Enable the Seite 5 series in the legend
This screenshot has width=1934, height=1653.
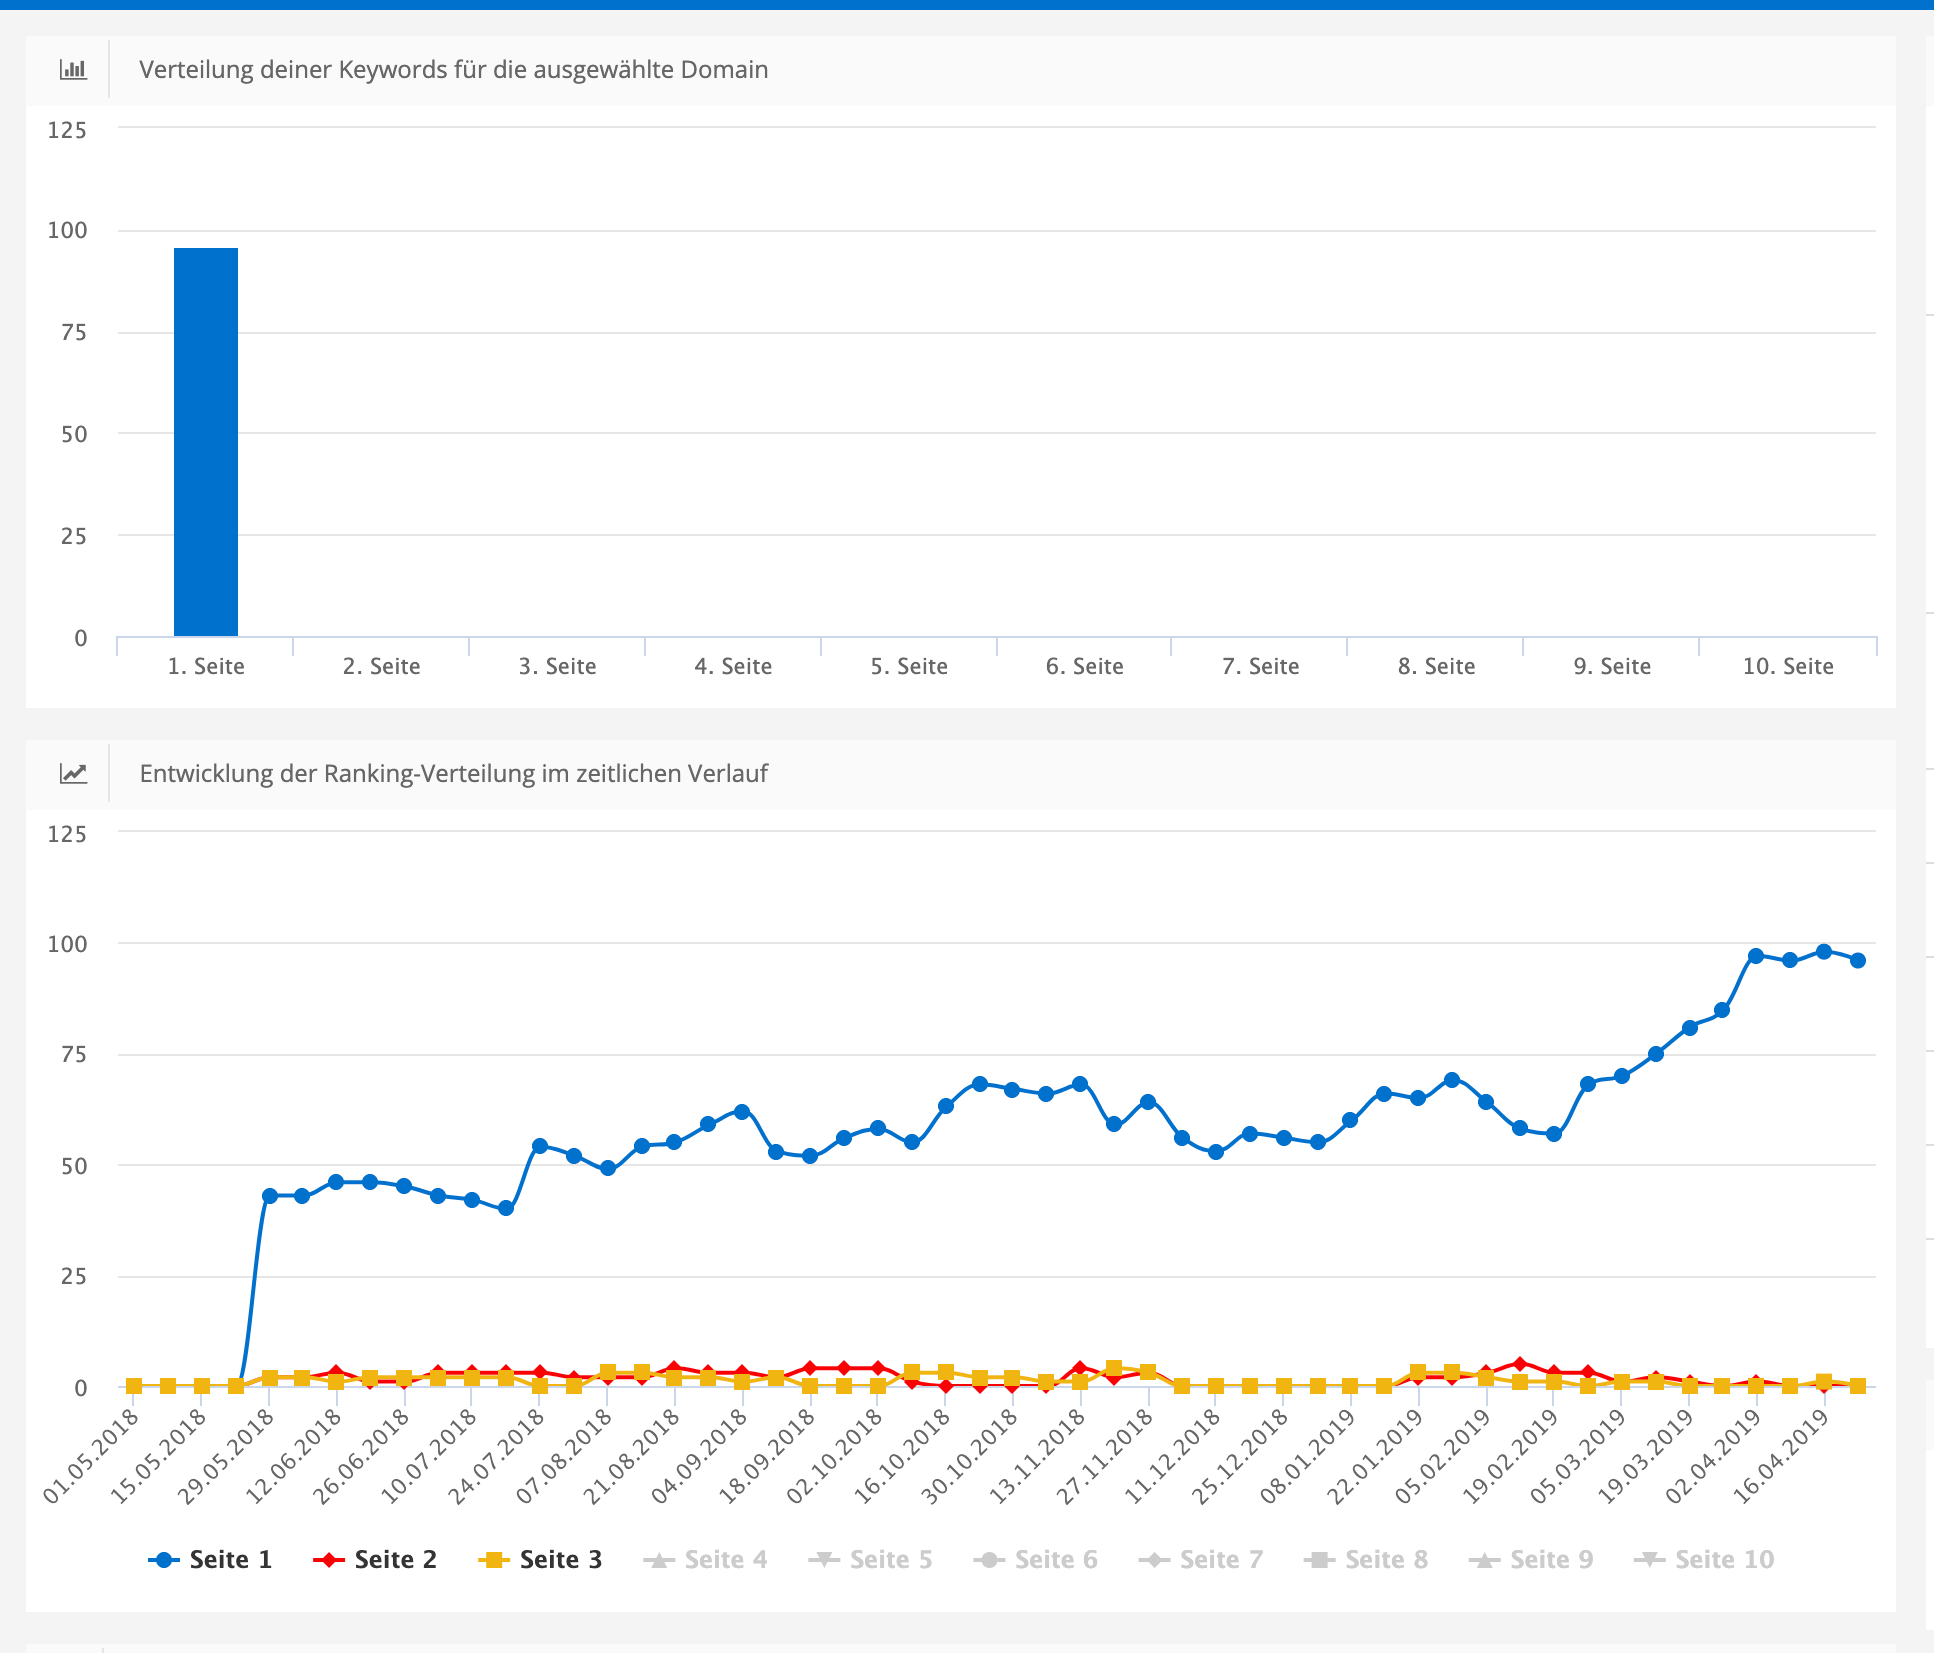pos(870,1559)
